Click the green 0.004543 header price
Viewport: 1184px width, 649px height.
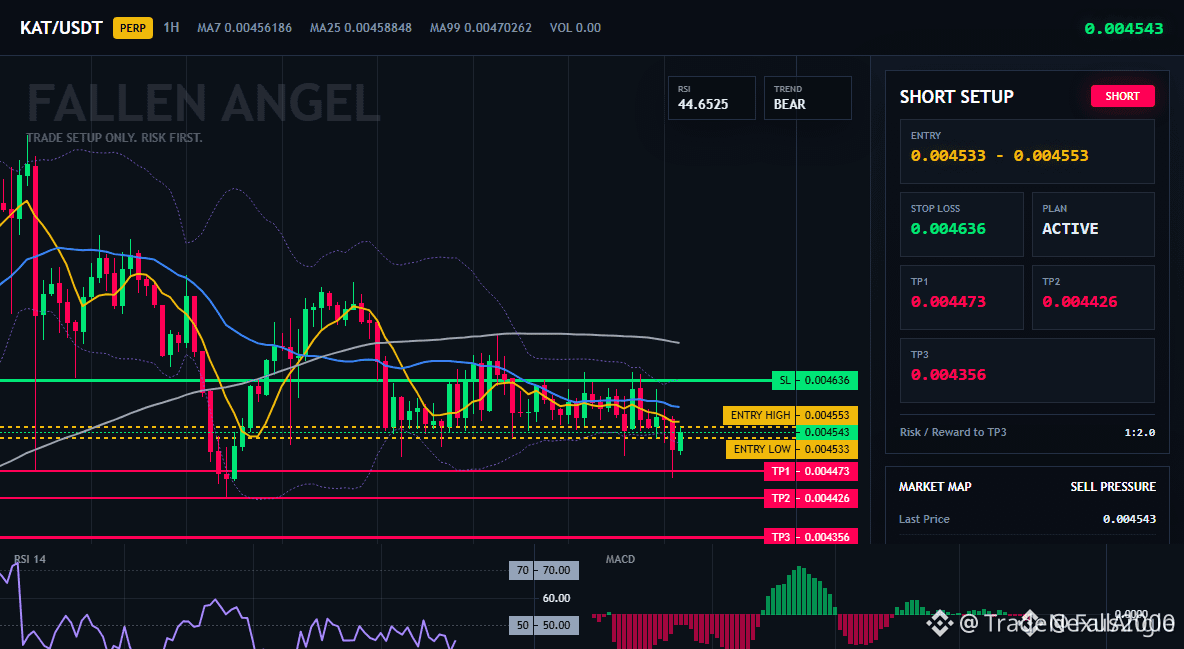[x=1124, y=29]
